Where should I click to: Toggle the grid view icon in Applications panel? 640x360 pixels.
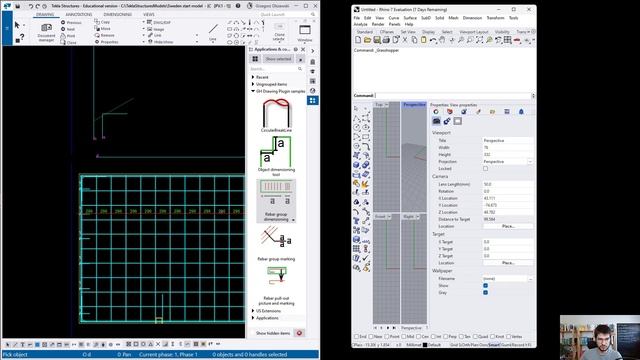[255, 59]
